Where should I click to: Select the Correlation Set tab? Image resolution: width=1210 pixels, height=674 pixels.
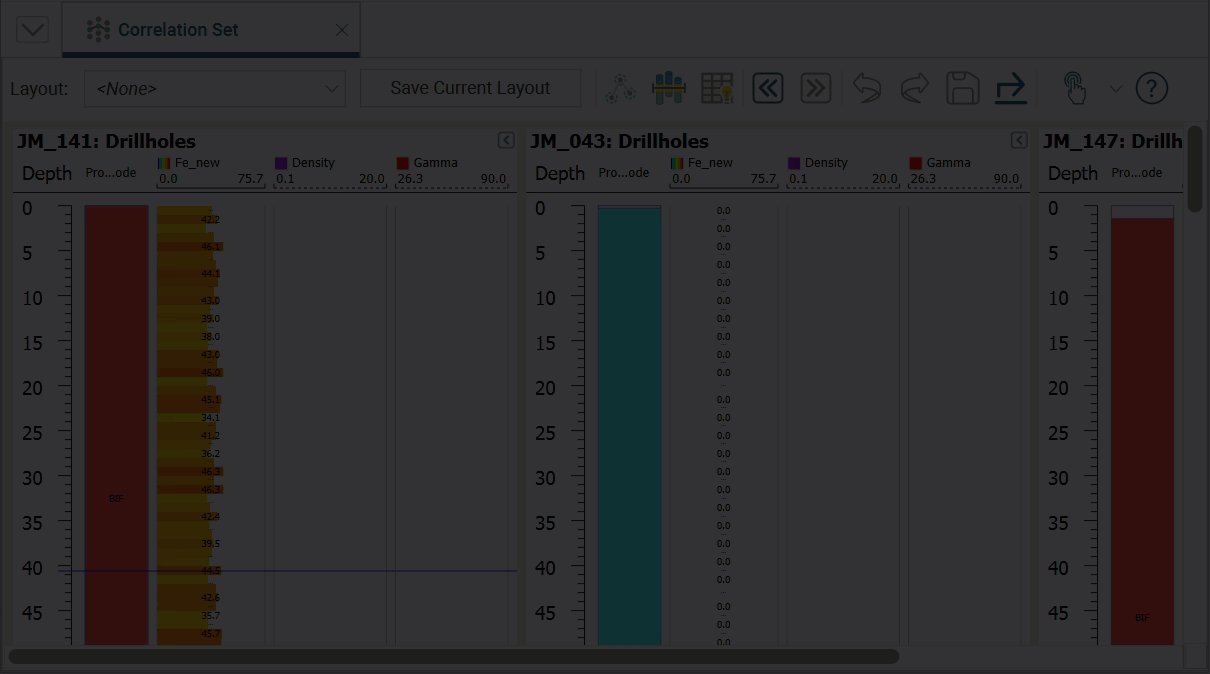(x=178, y=30)
